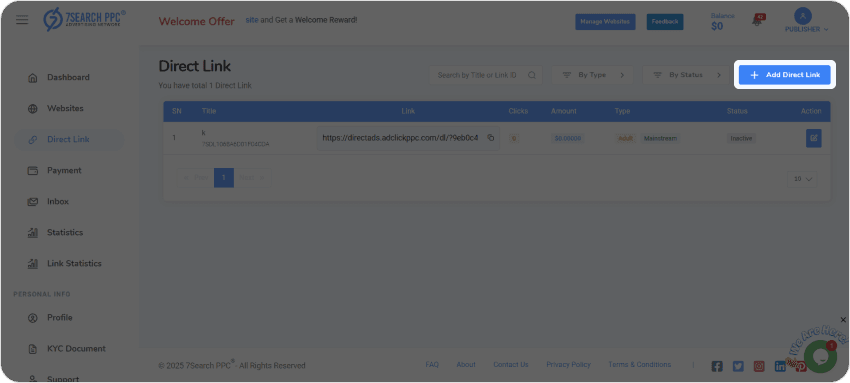
Task: Open the Privacy Policy footer link
Action: tap(568, 365)
